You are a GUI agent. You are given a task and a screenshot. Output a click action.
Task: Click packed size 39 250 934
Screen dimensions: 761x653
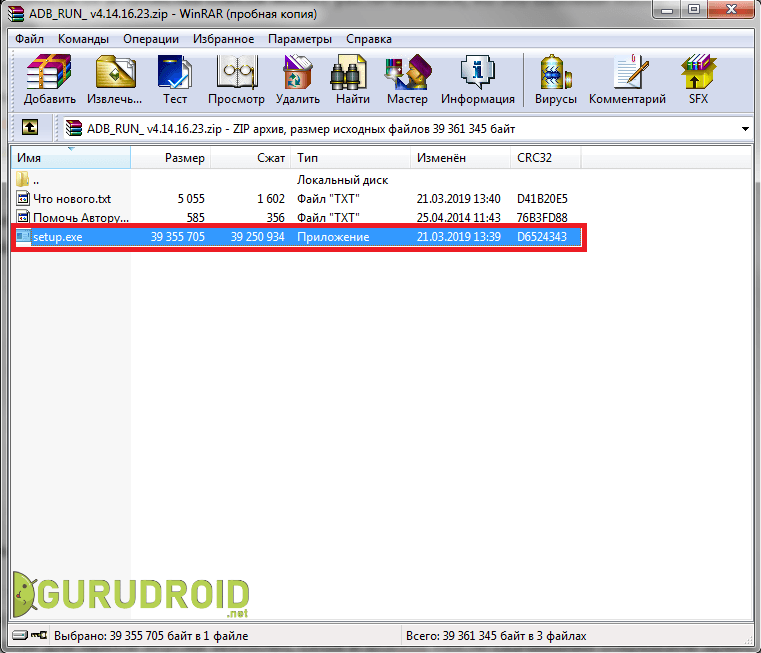click(257, 237)
